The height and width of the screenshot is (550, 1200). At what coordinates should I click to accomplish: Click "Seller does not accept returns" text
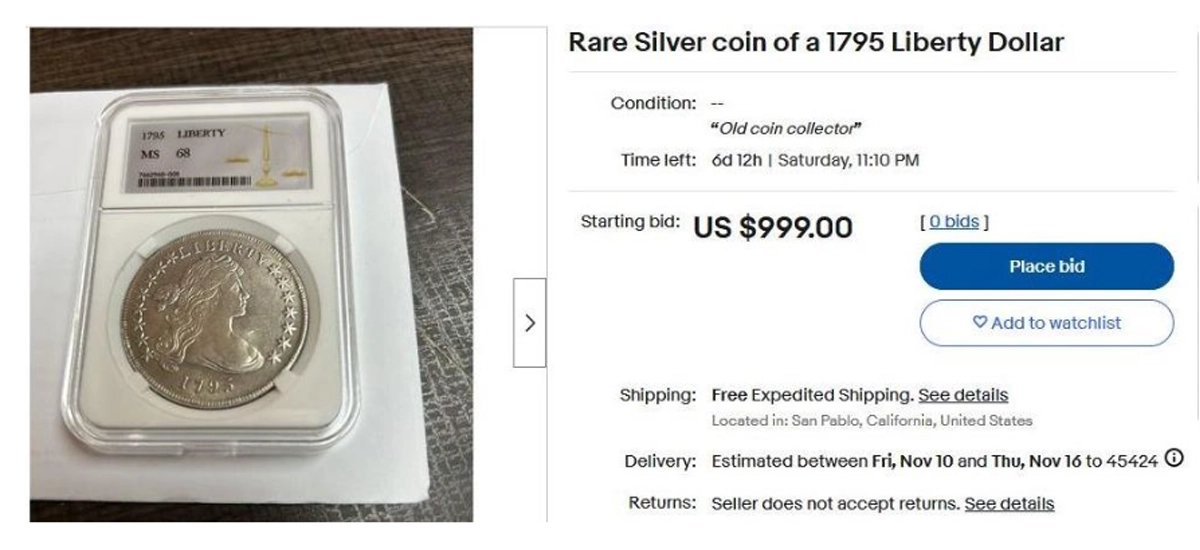pos(835,503)
